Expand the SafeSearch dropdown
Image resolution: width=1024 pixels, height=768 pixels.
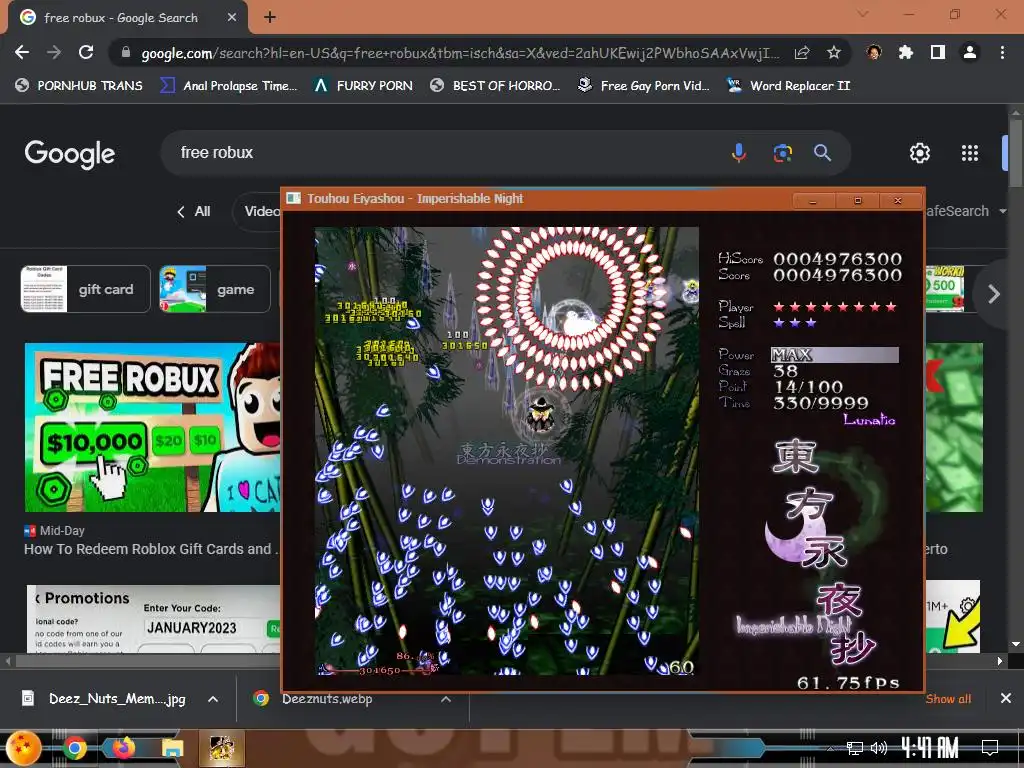[965, 211]
